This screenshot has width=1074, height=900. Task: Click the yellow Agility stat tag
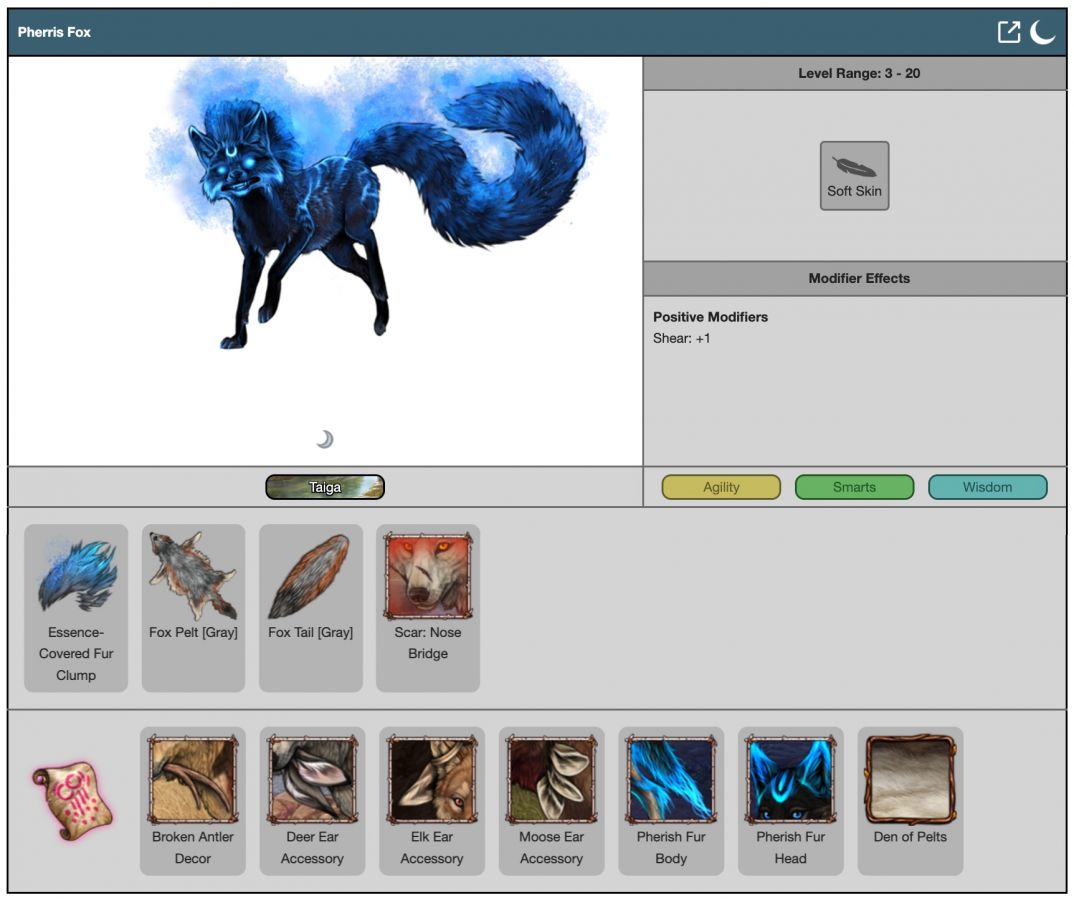pos(721,487)
